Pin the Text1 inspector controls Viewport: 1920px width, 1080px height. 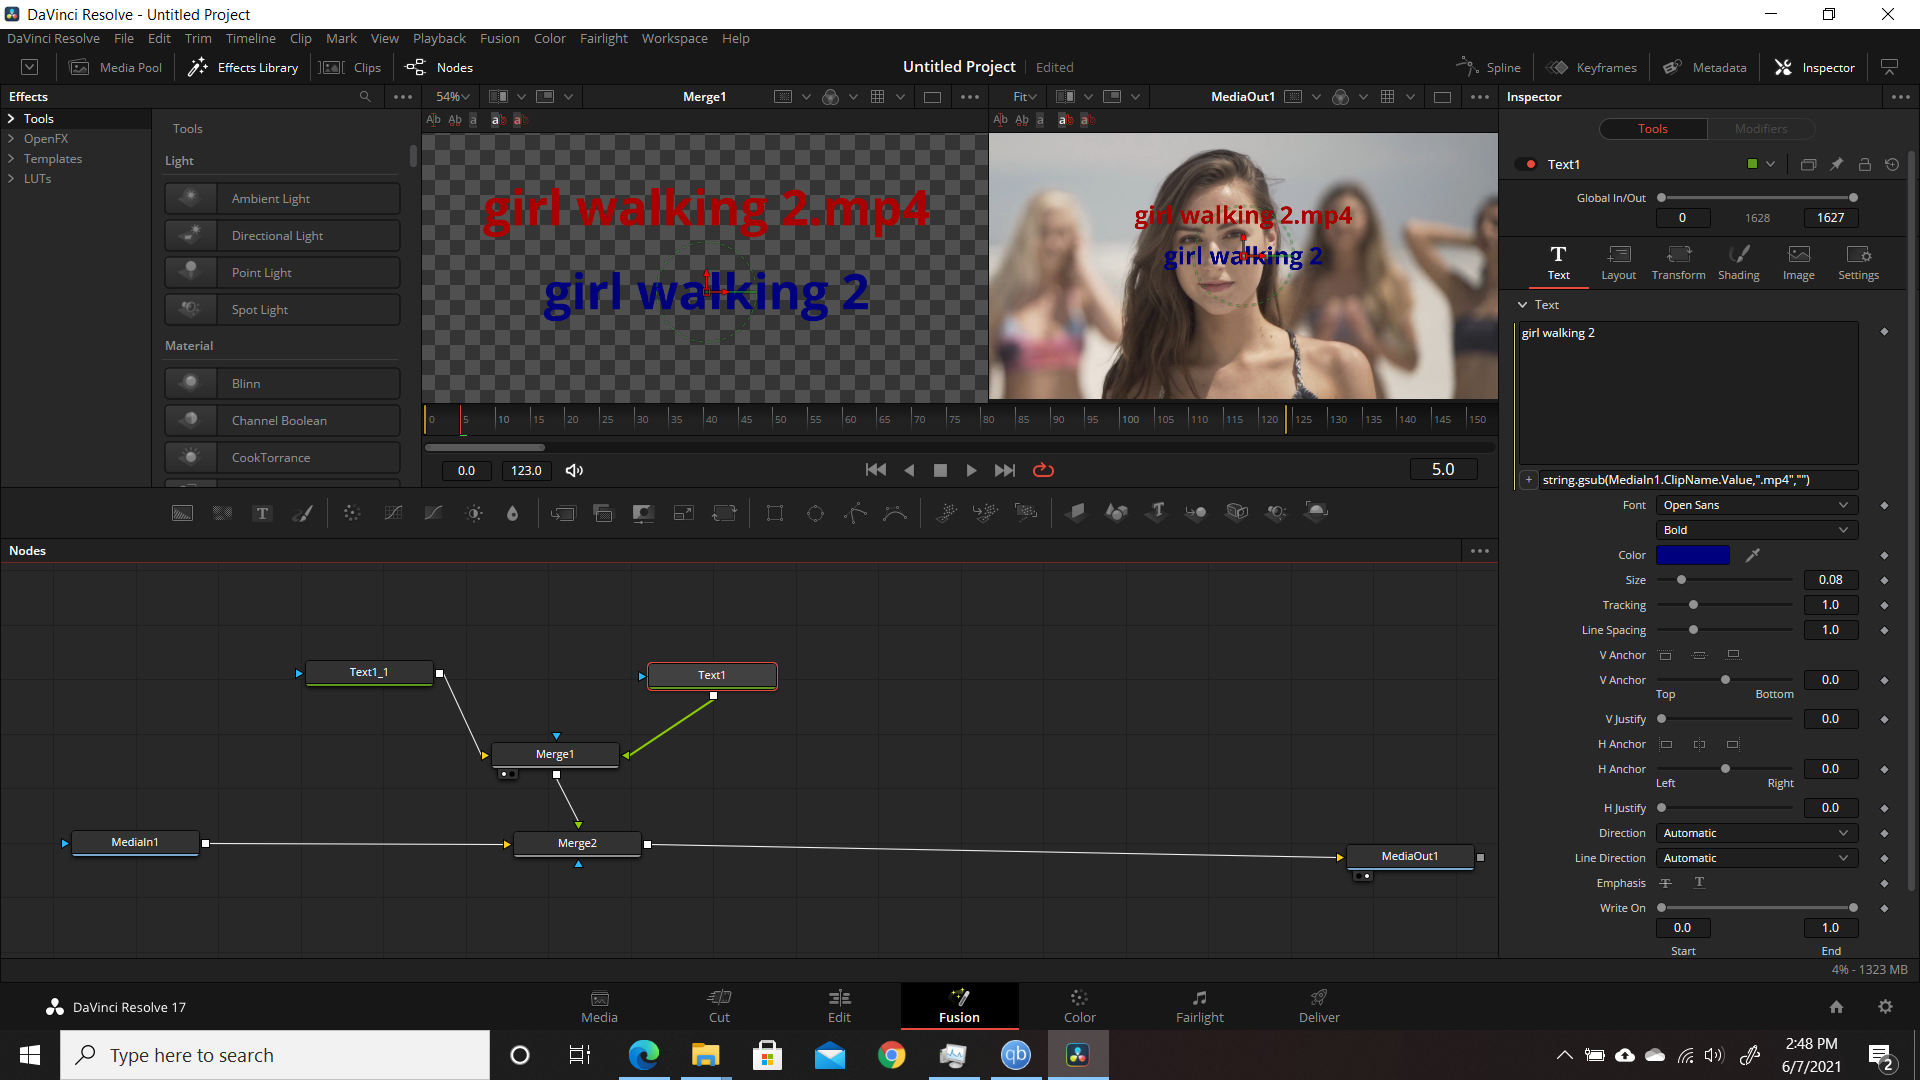[1836, 164]
